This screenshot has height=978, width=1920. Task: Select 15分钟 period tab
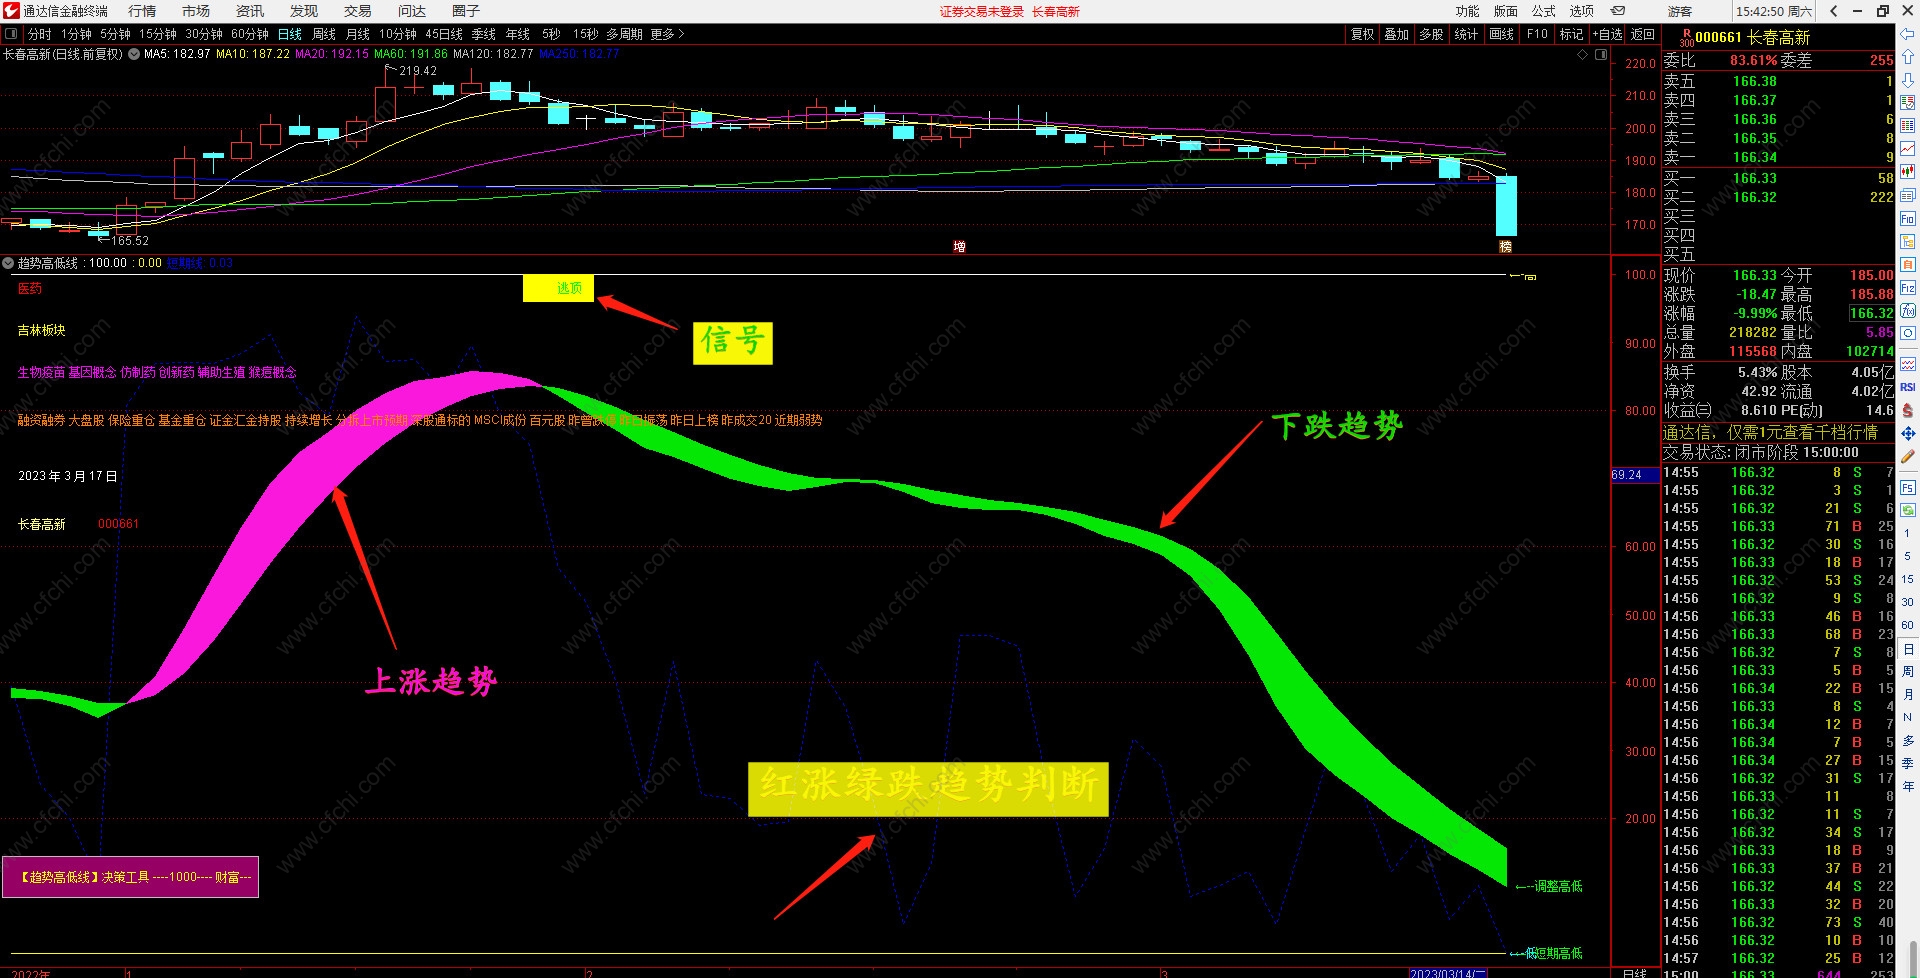tap(158, 34)
